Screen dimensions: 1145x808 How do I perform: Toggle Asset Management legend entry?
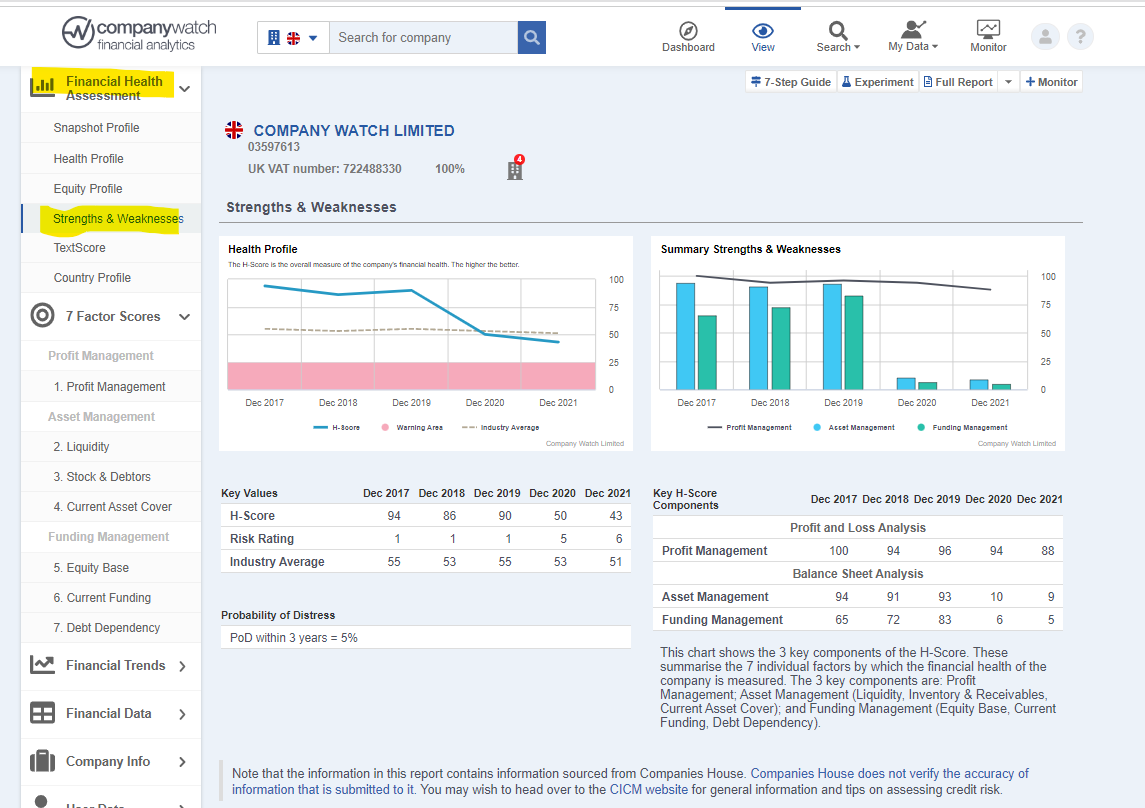(x=854, y=428)
